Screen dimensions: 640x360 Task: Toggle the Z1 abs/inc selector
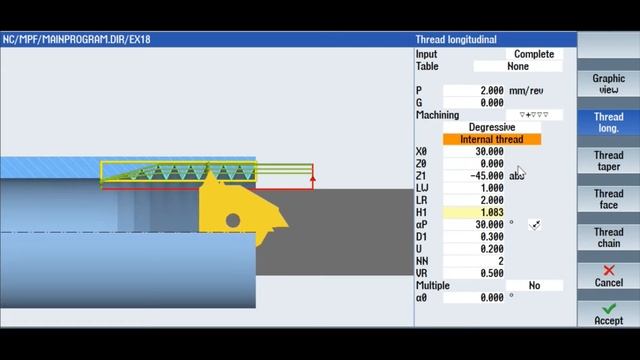click(516, 176)
